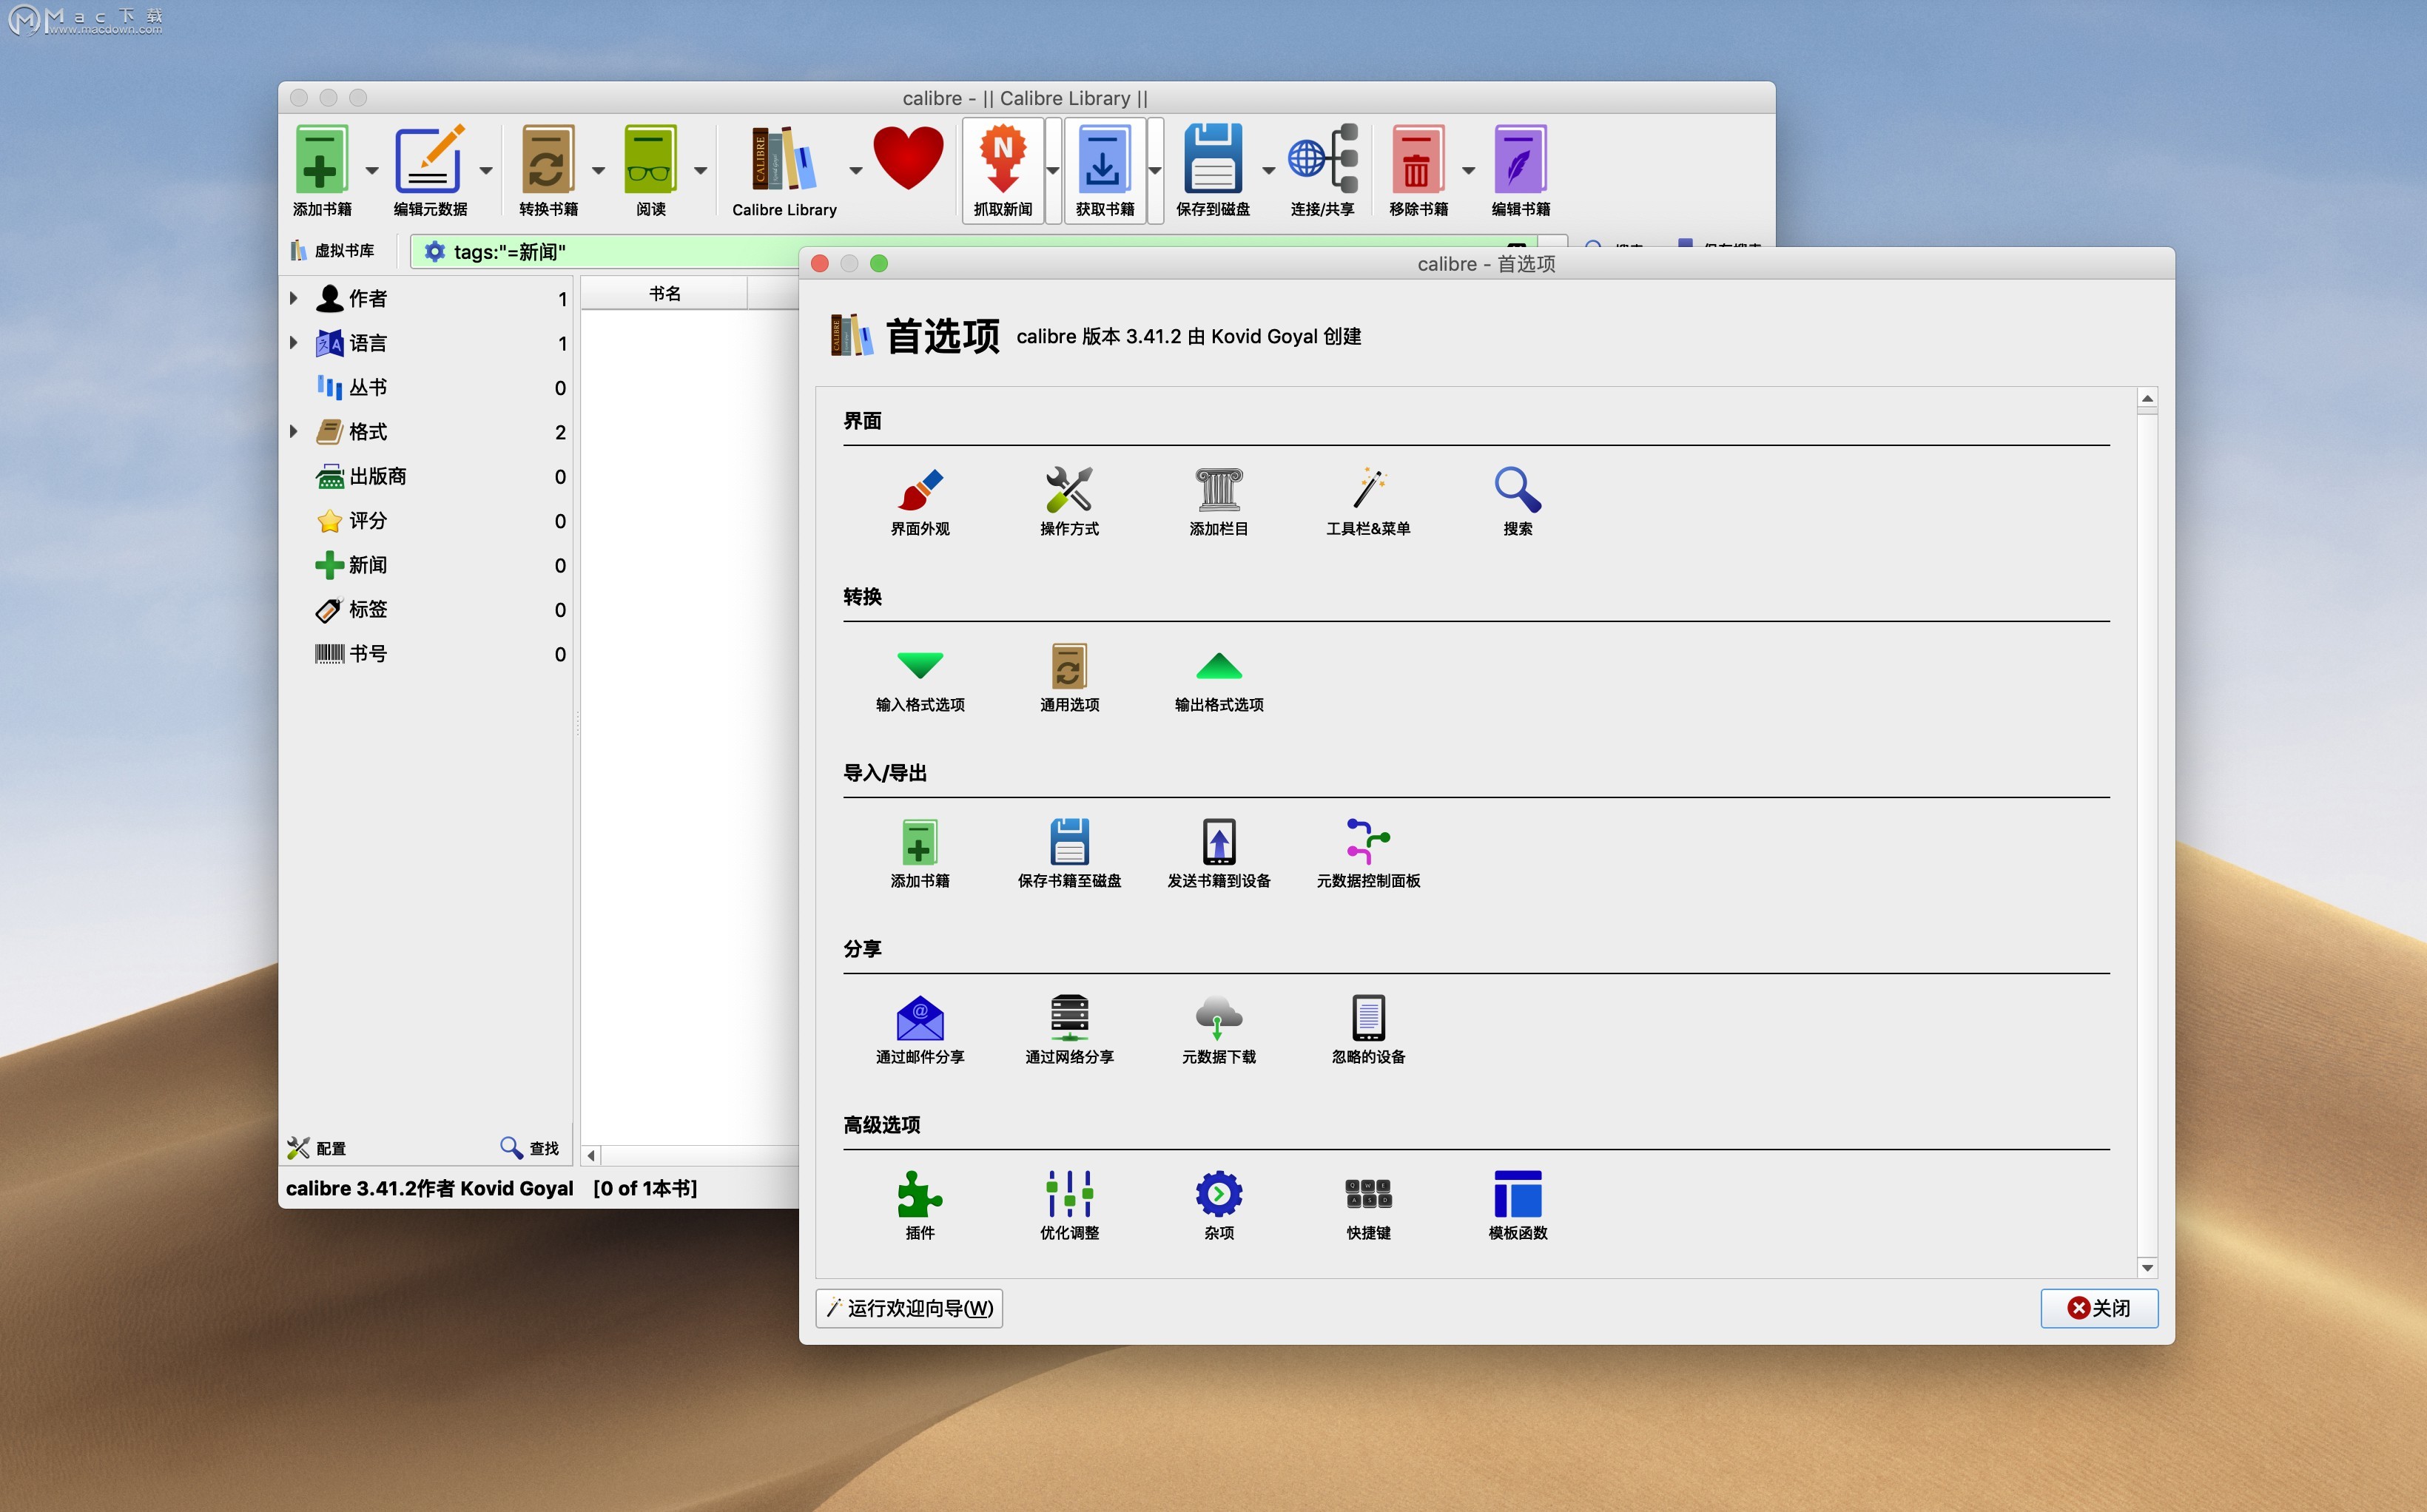2427x1512 pixels.
Task: Open the 添加栏目 custom columns settings
Action: [x=1219, y=502]
